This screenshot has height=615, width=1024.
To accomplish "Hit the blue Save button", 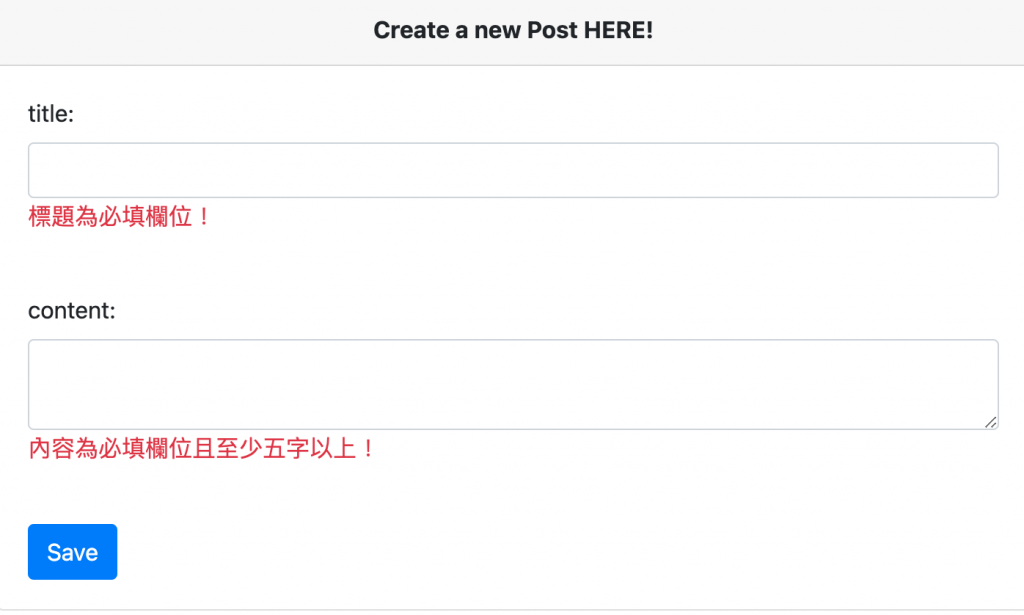I will 72,552.
